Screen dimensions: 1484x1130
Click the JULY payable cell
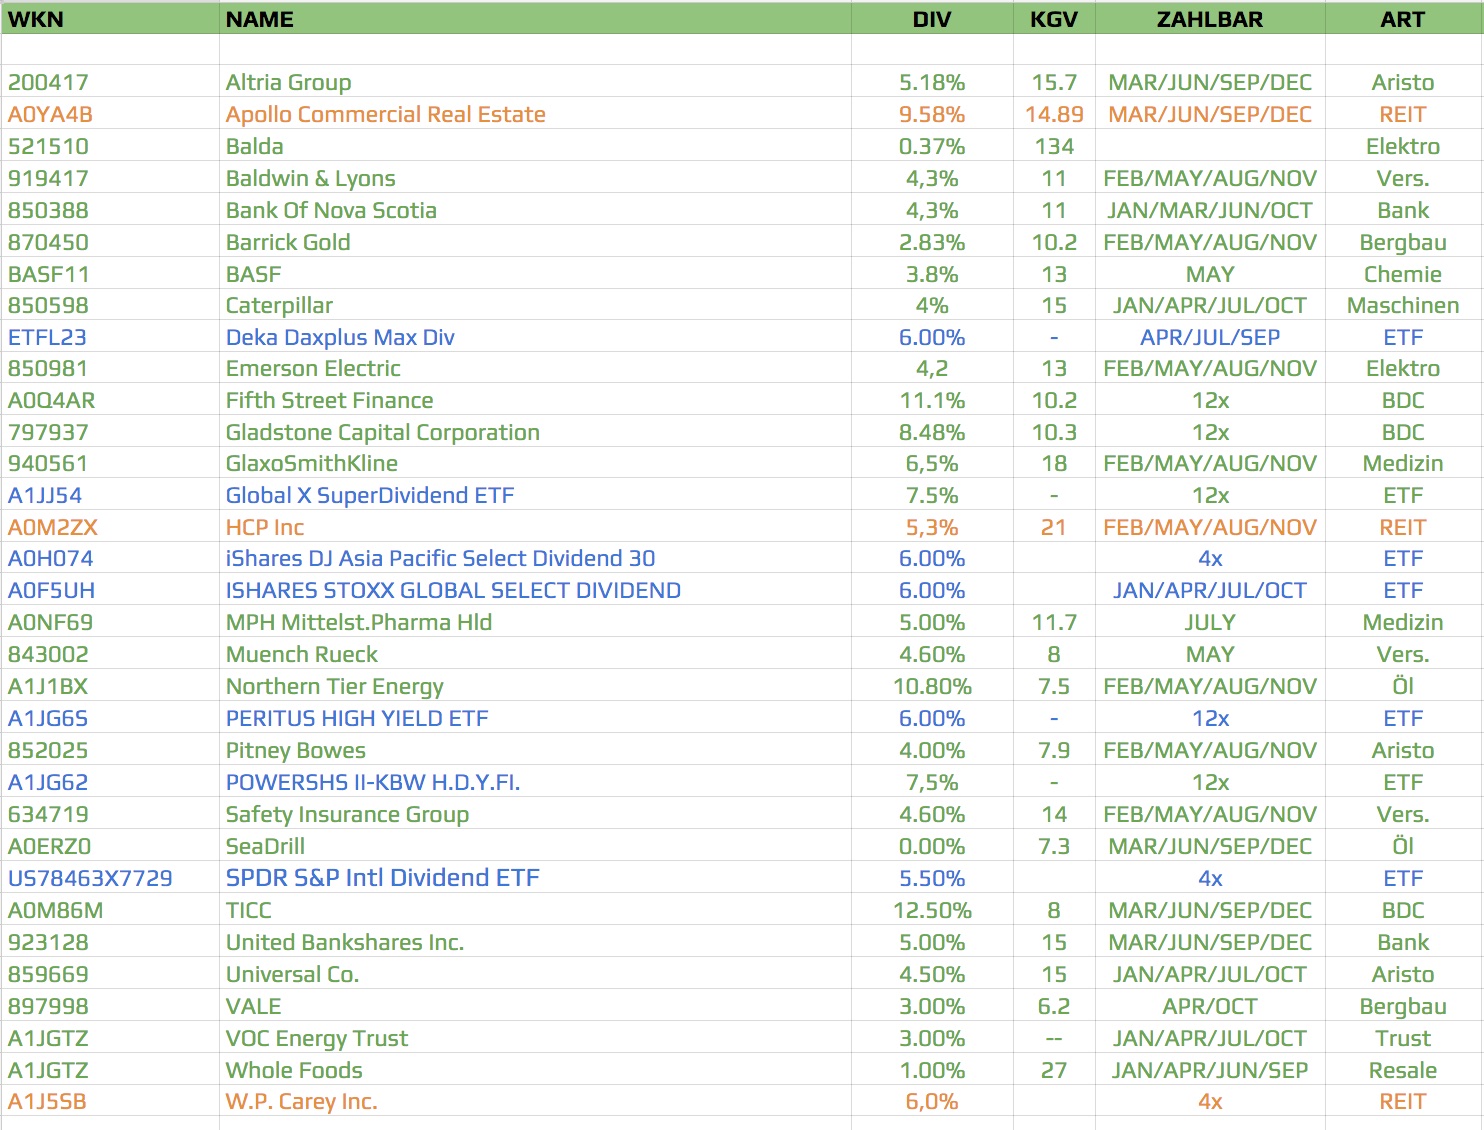click(1210, 622)
